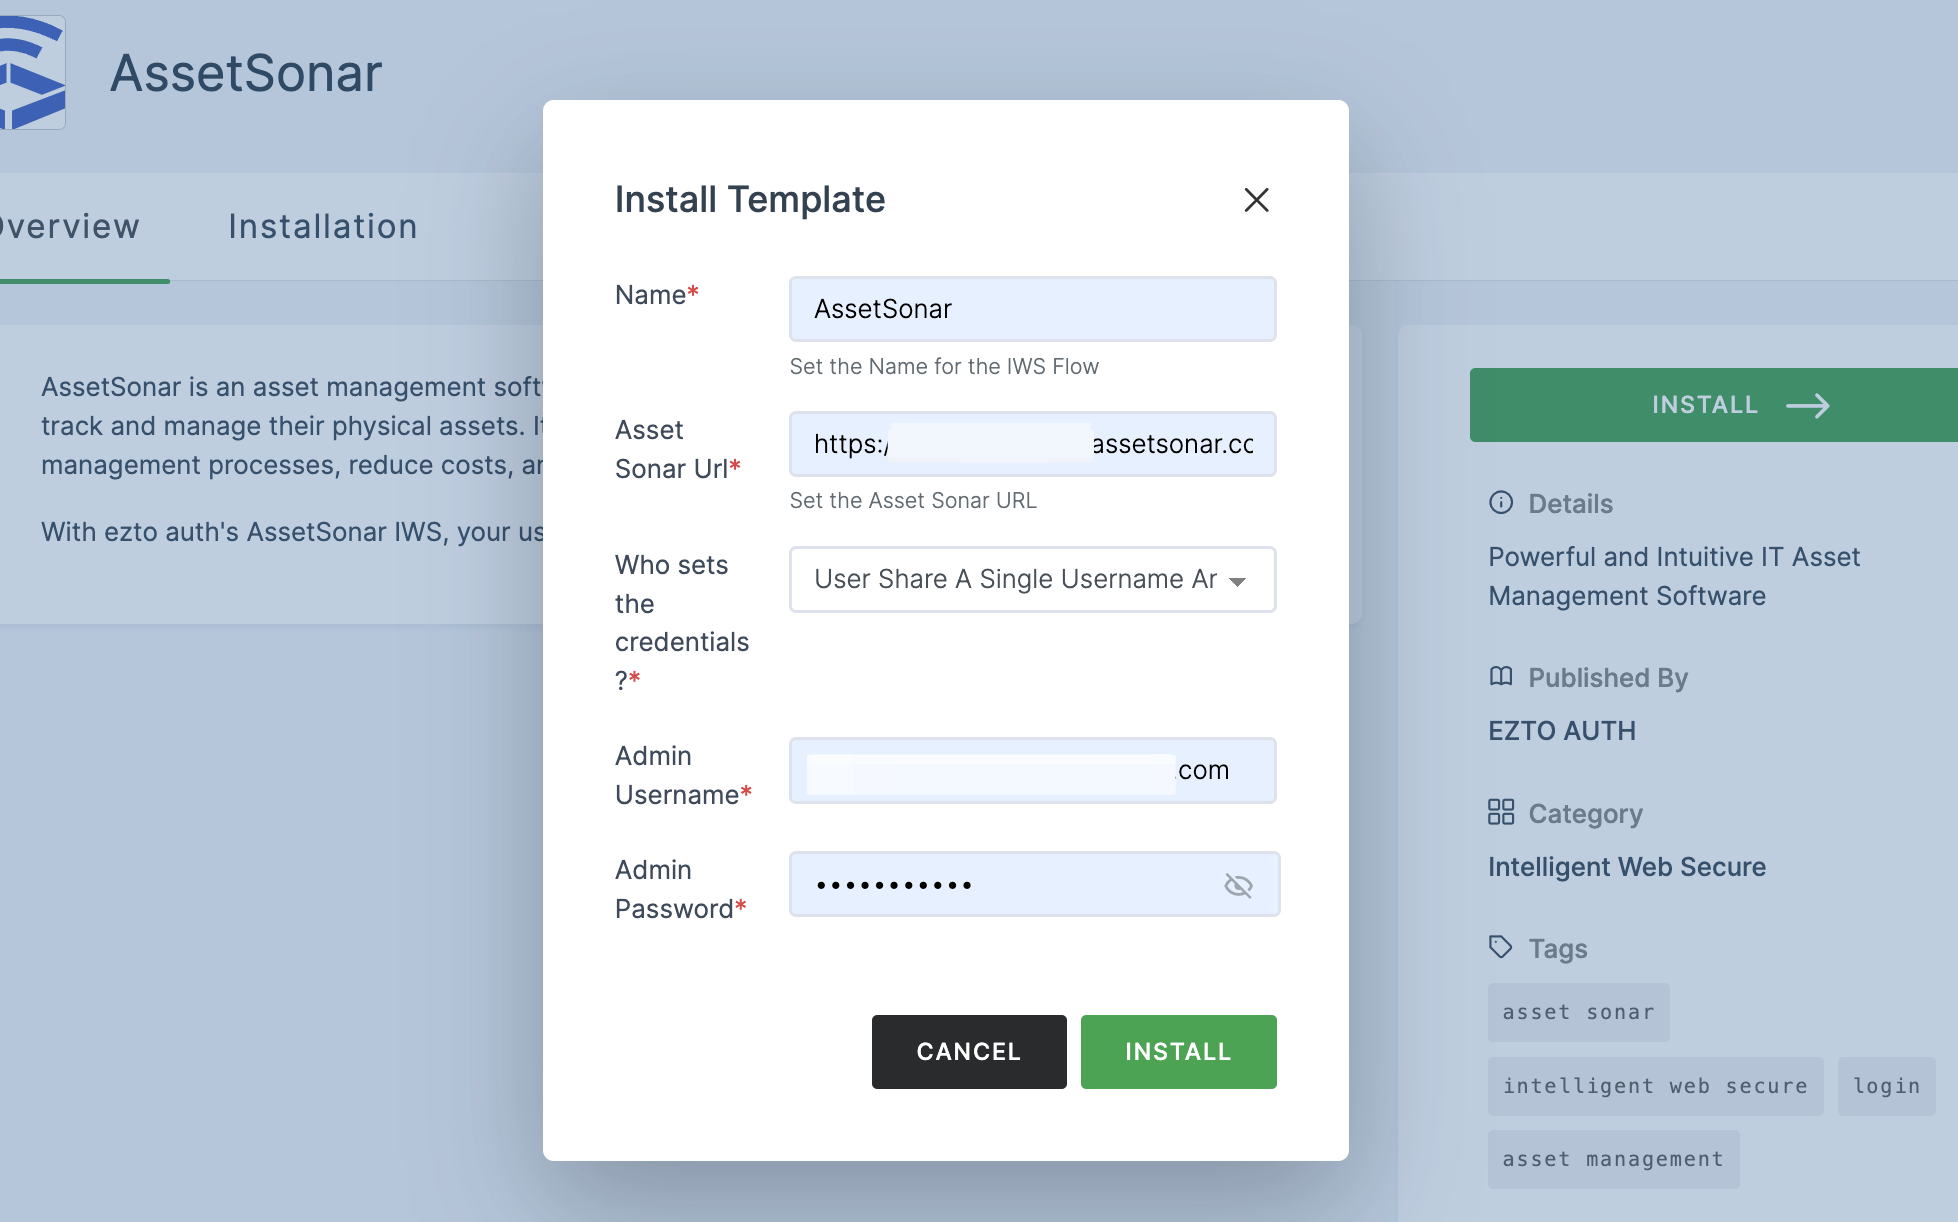This screenshot has width=1958, height=1222.
Task: Open the 'Who sets the credentials' dropdown
Action: click(x=1032, y=579)
